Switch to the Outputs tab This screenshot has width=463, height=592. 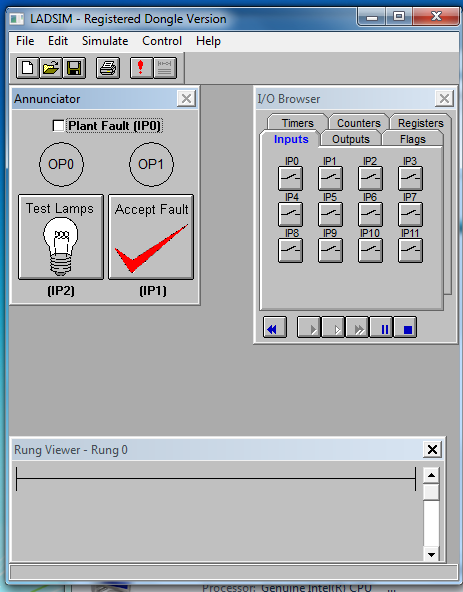click(x=351, y=139)
